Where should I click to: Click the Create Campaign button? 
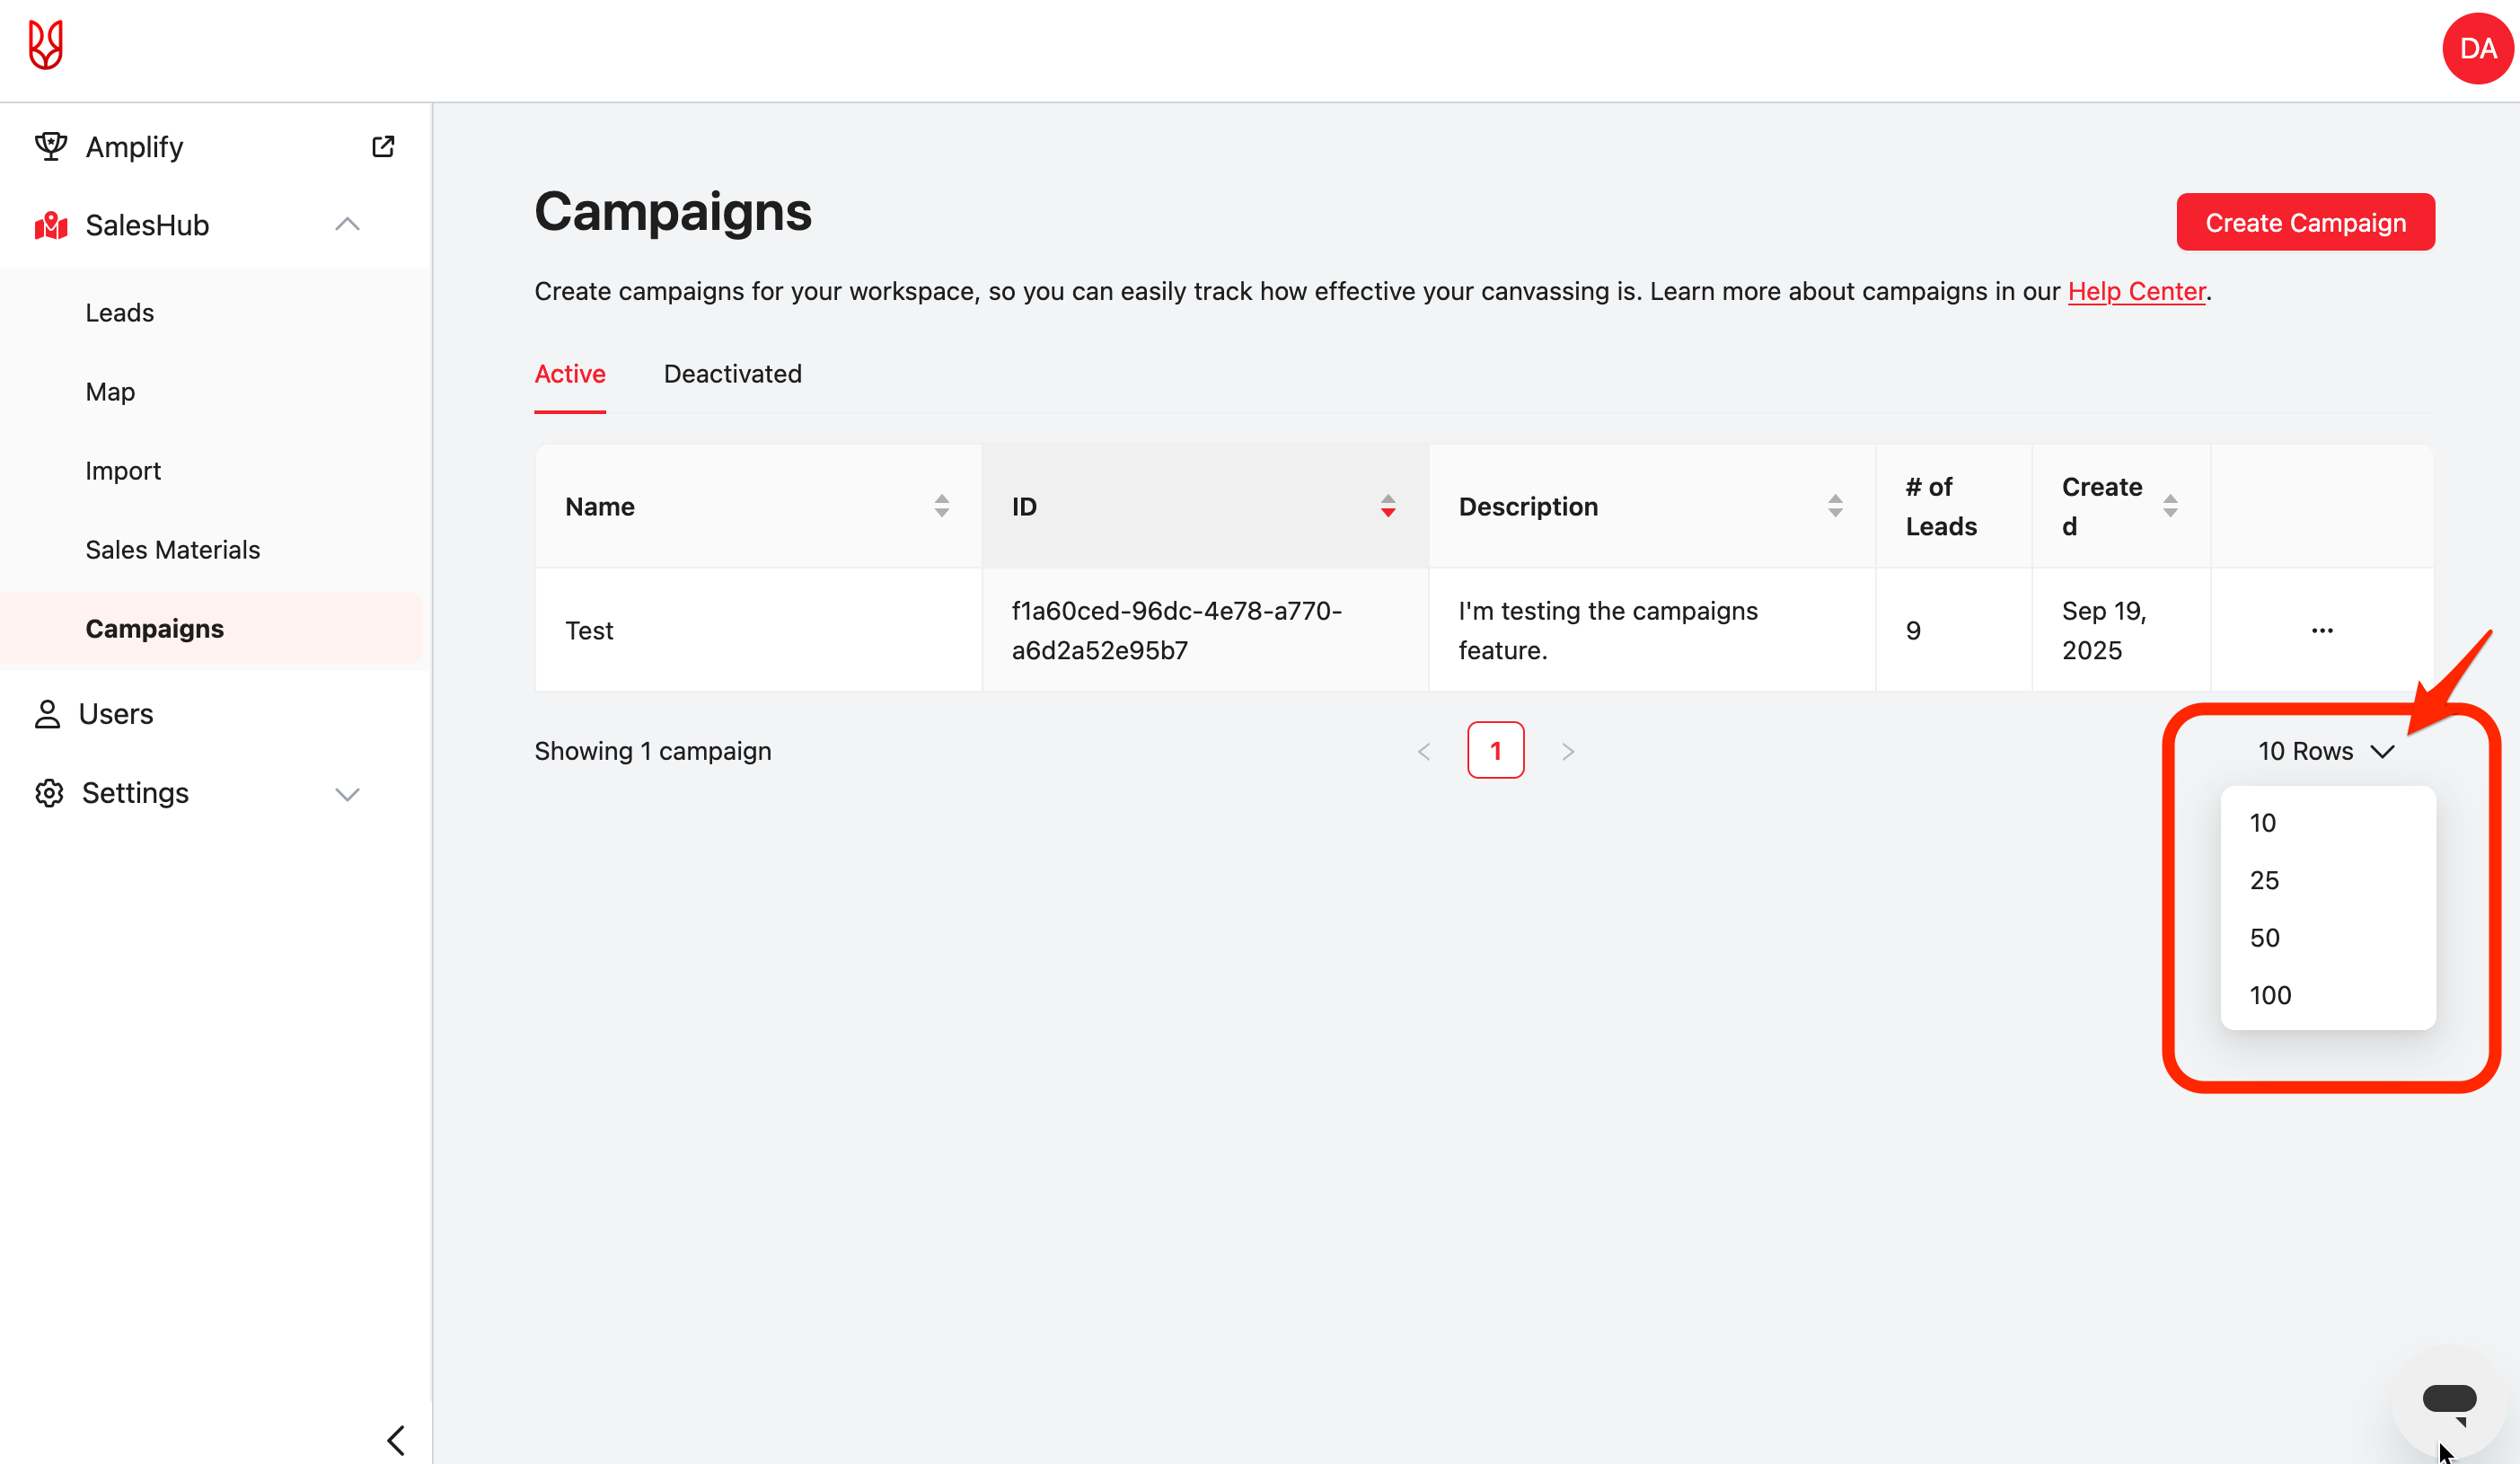2305,222
